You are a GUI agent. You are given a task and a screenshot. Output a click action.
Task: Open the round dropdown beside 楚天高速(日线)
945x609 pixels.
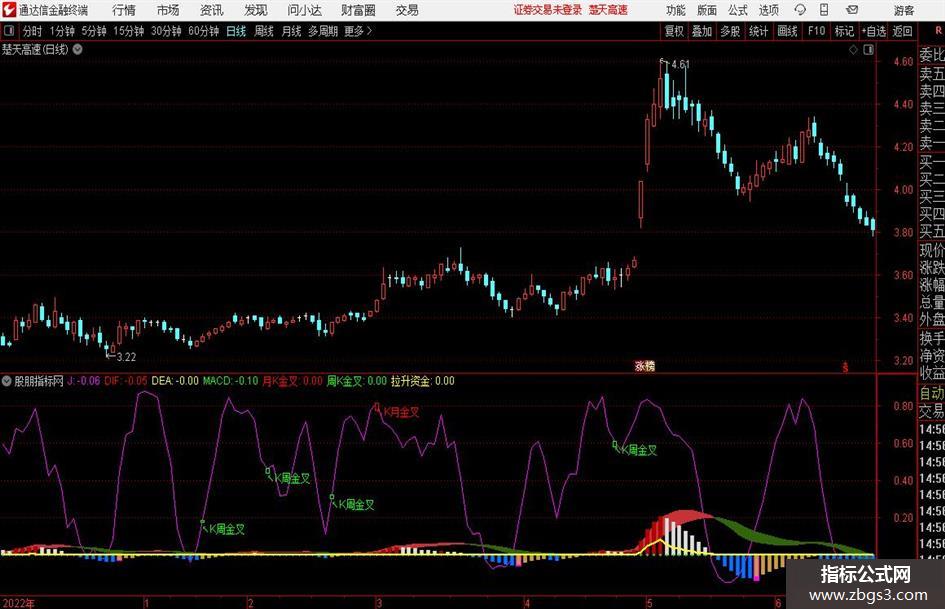coord(78,49)
